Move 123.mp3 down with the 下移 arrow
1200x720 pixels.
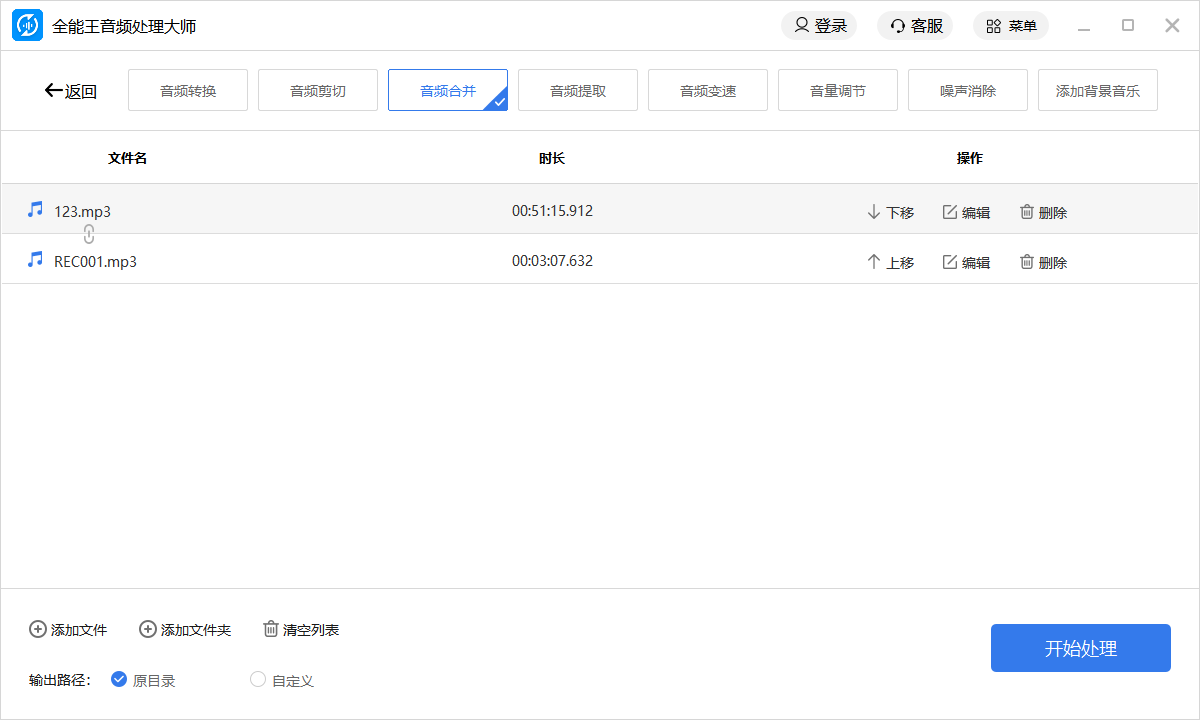click(874, 212)
